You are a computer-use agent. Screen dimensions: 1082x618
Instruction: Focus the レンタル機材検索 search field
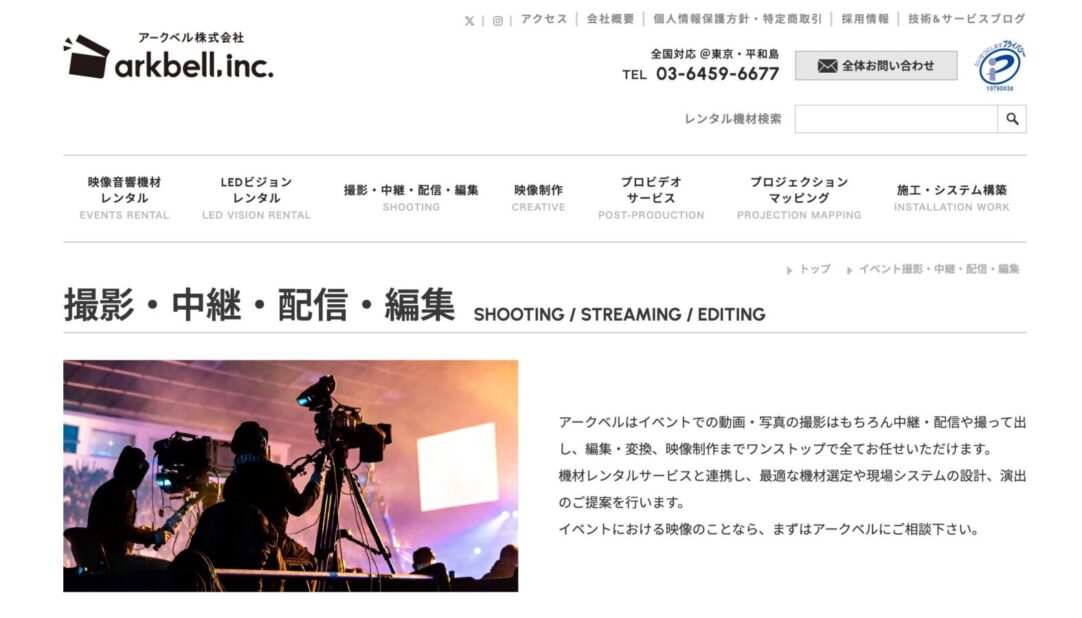[896, 119]
